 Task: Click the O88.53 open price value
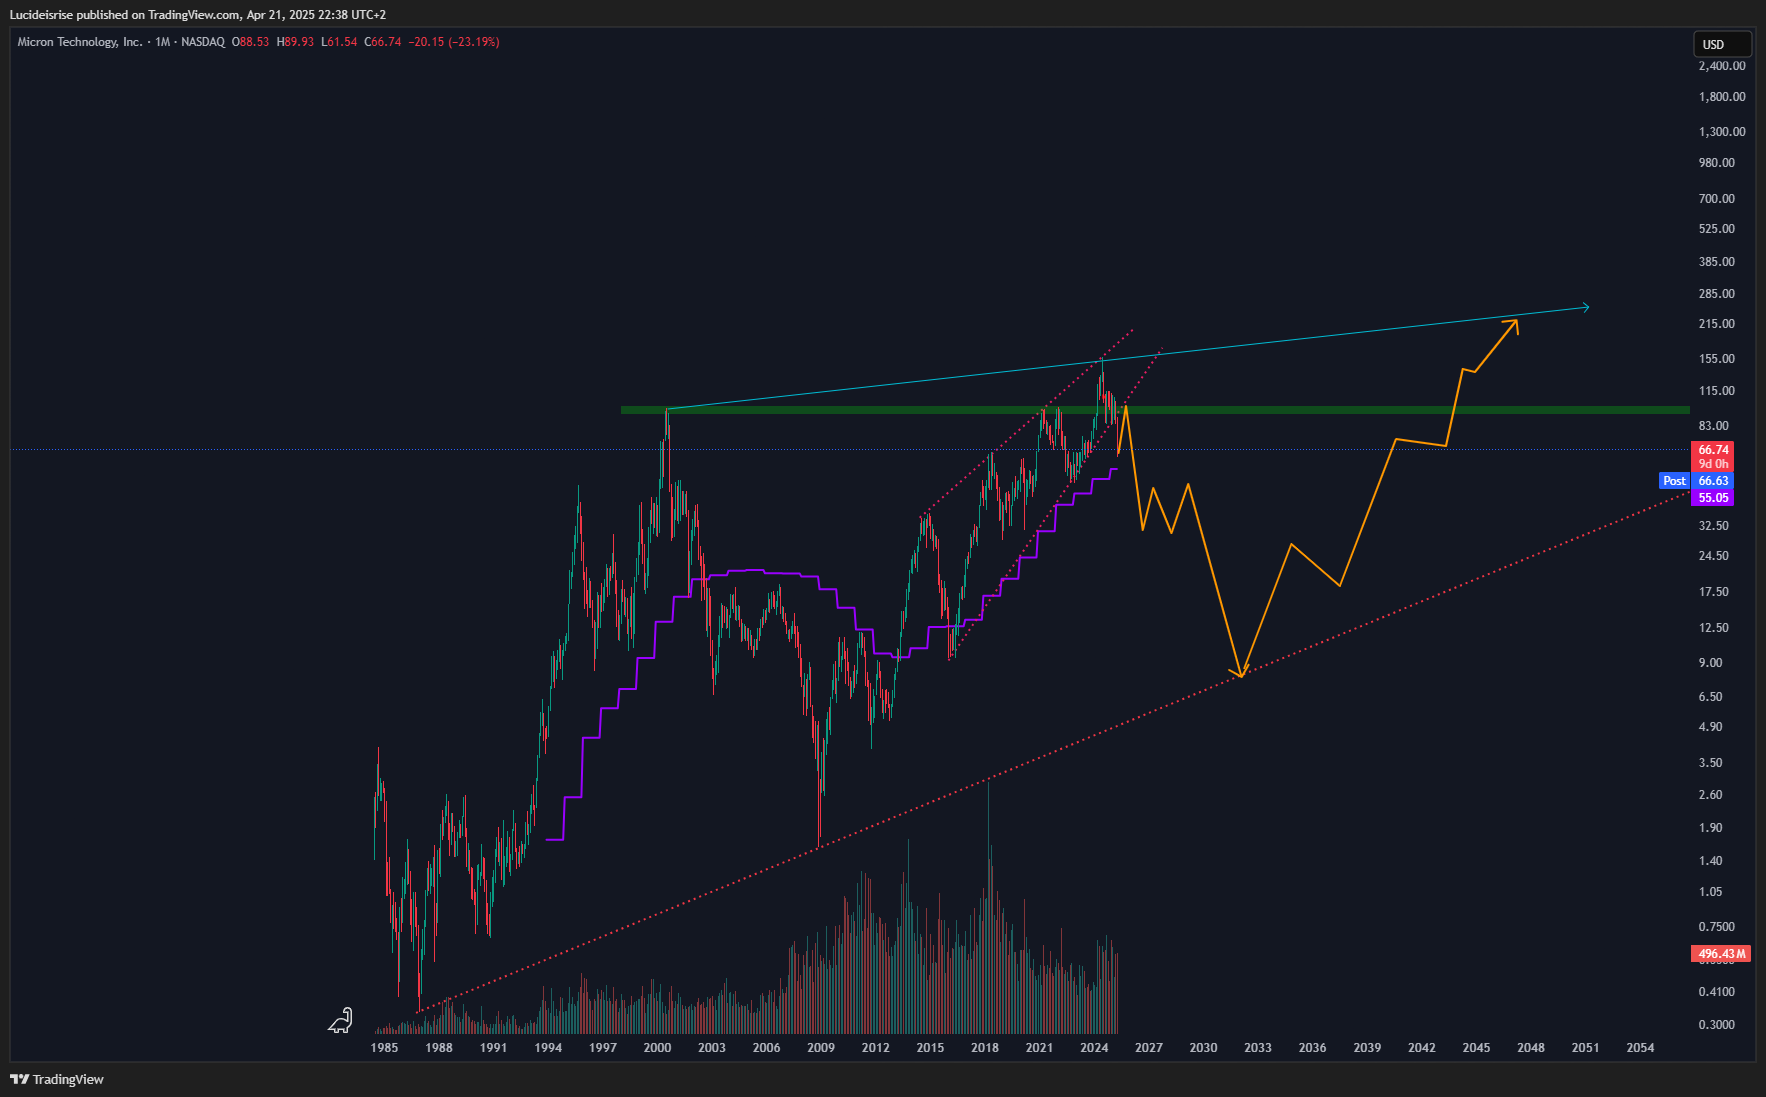tap(251, 42)
